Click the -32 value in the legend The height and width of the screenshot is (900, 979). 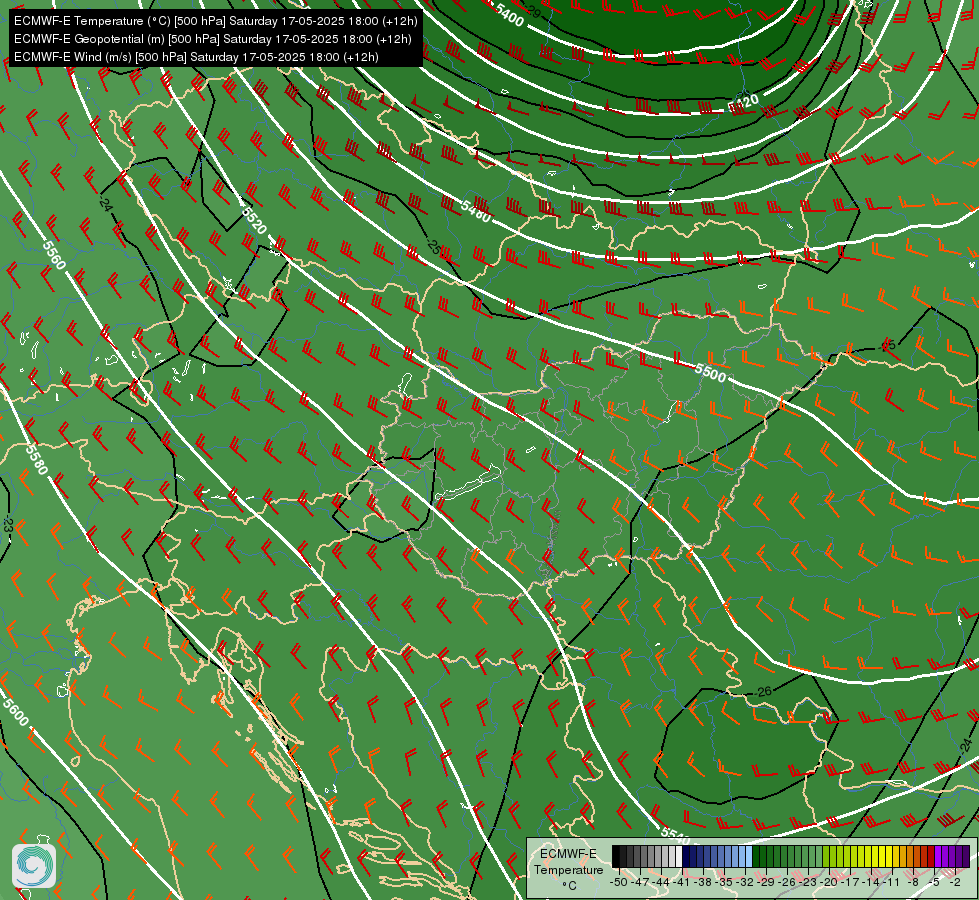pos(745,883)
